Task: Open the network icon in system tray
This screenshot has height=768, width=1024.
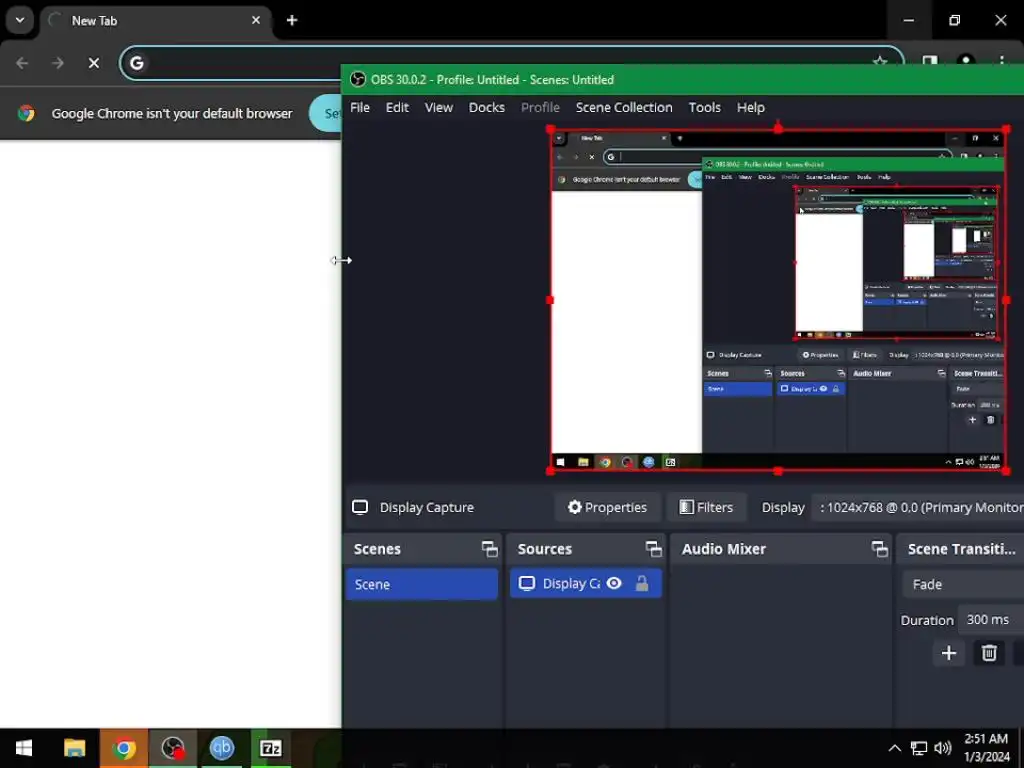Action: click(919, 748)
